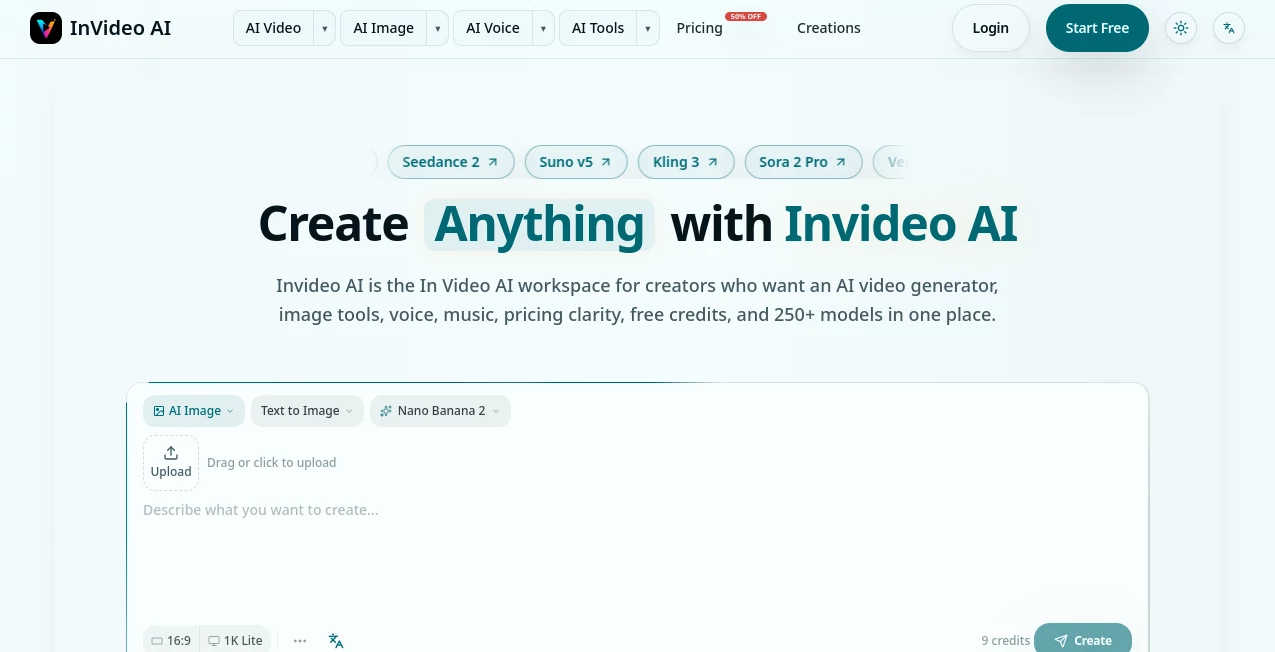Toggle the light/dark theme sun icon

1181,28
